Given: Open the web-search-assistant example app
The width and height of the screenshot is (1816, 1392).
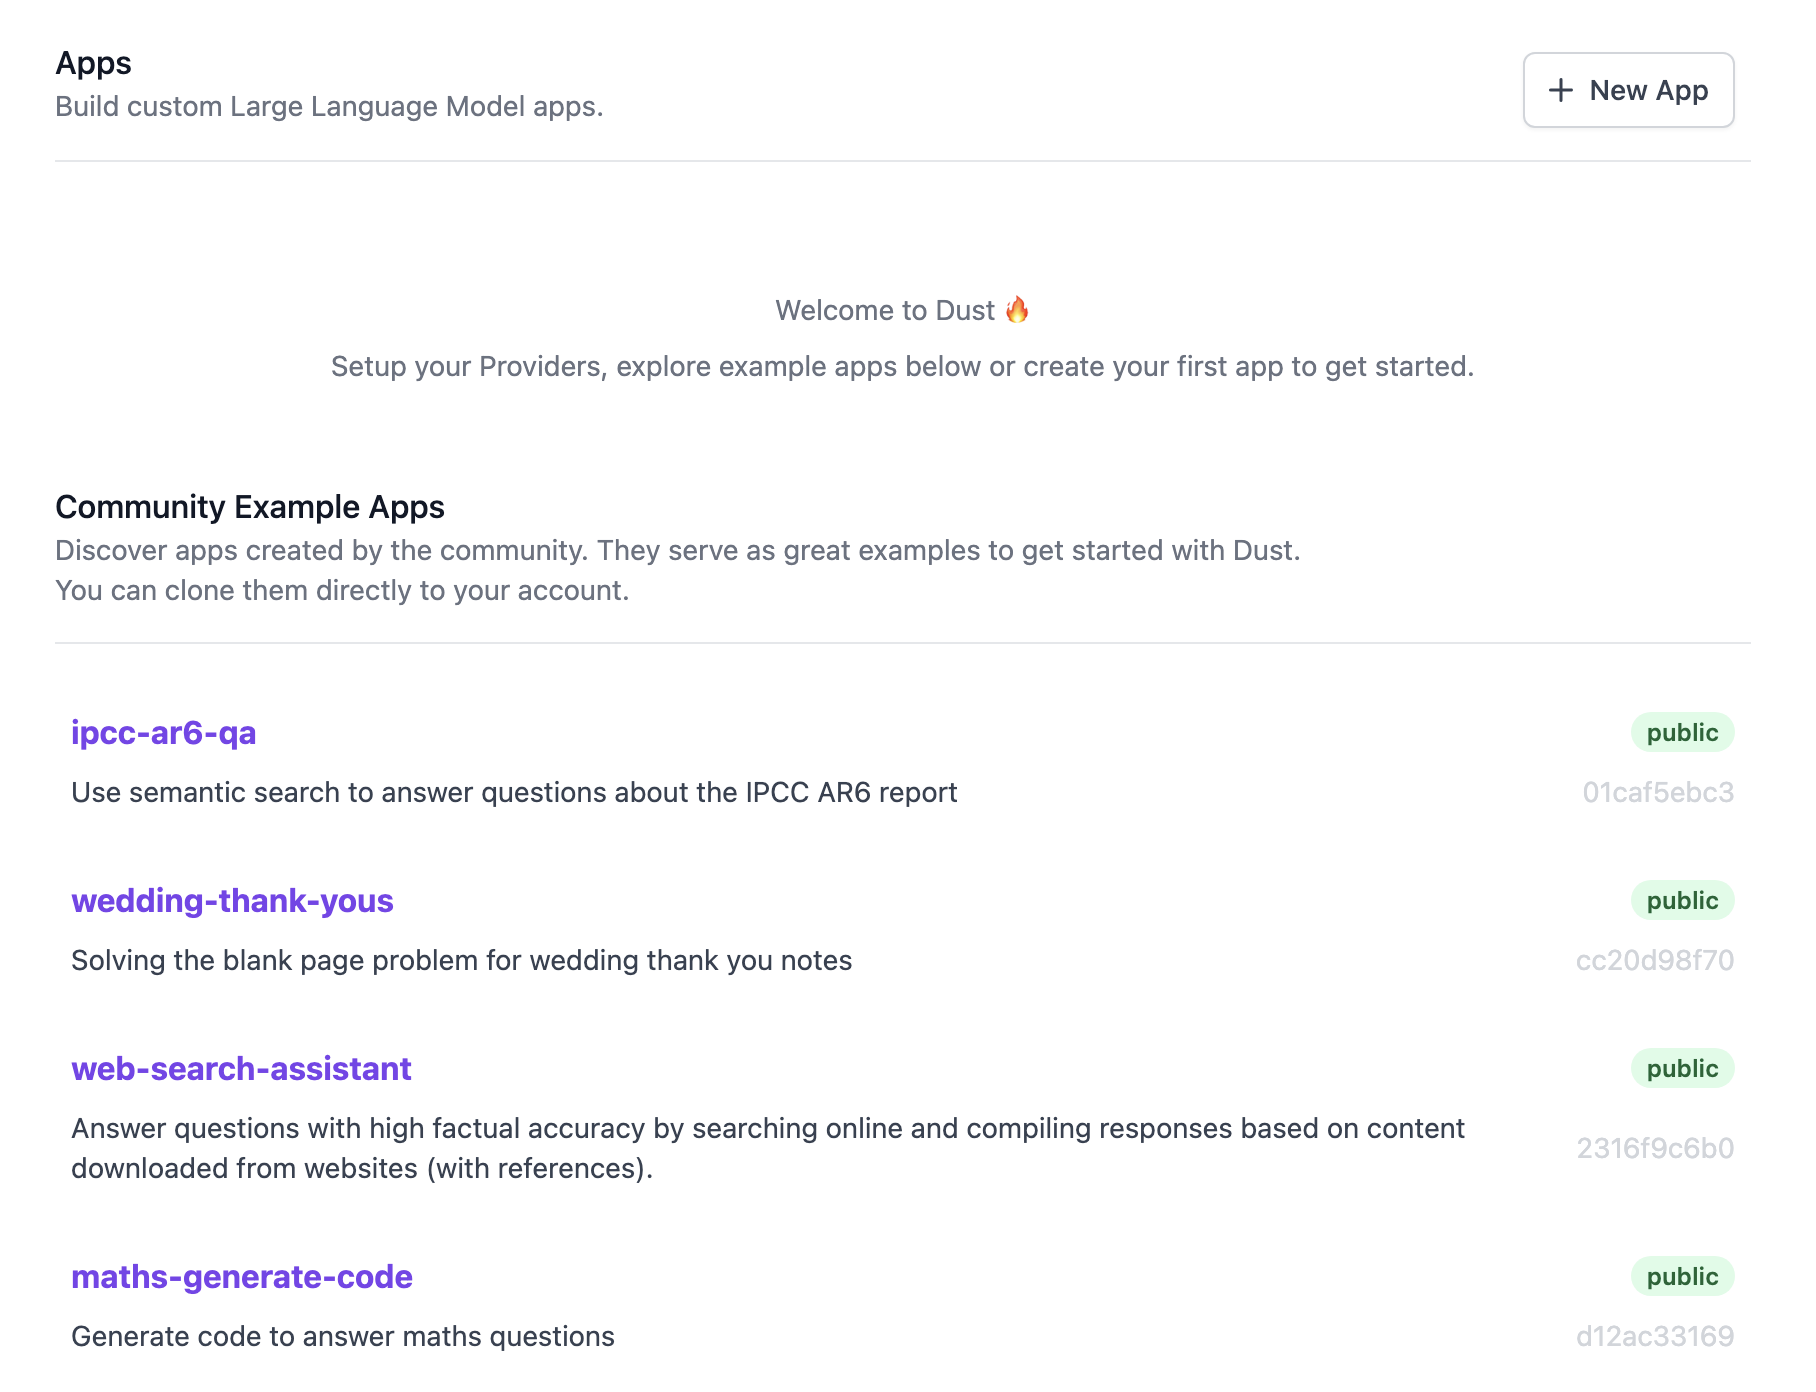Looking at the screenshot, I should coord(240,1068).
